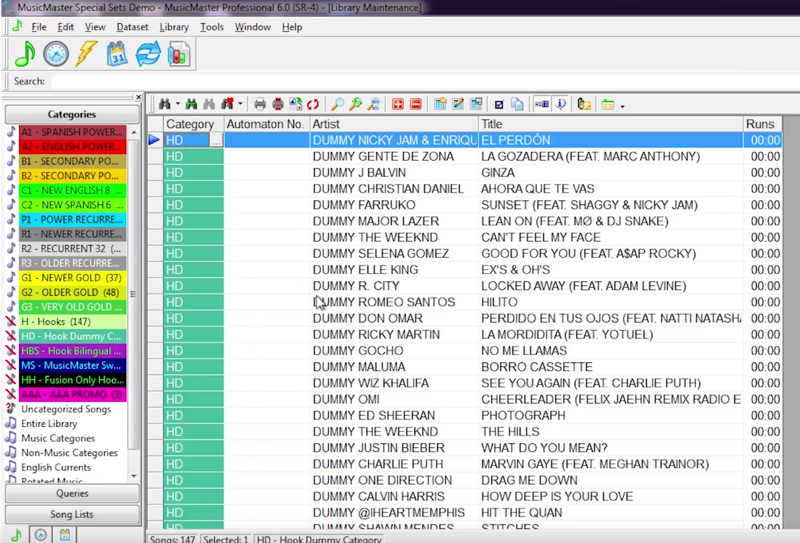Open the Edit menu
This screenshot has width=800, height=543.
click(x=65, y=27)
